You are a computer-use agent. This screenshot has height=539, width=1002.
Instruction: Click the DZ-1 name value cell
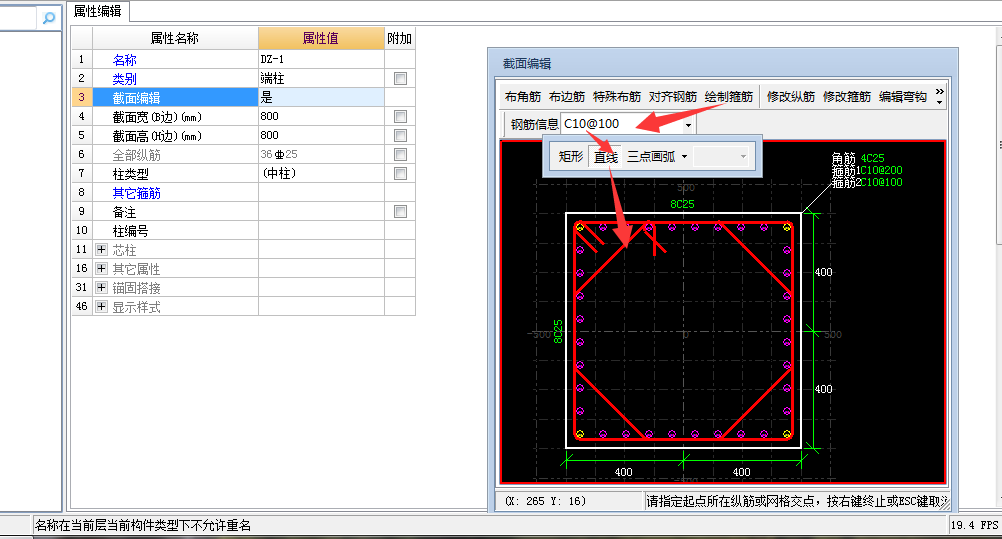321,59
